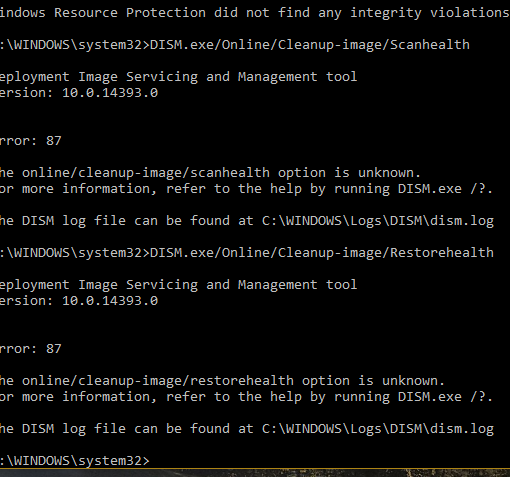Select the restorehealth option is unknown message
This screenshot has width=510, height=477.
pos(222,381)
